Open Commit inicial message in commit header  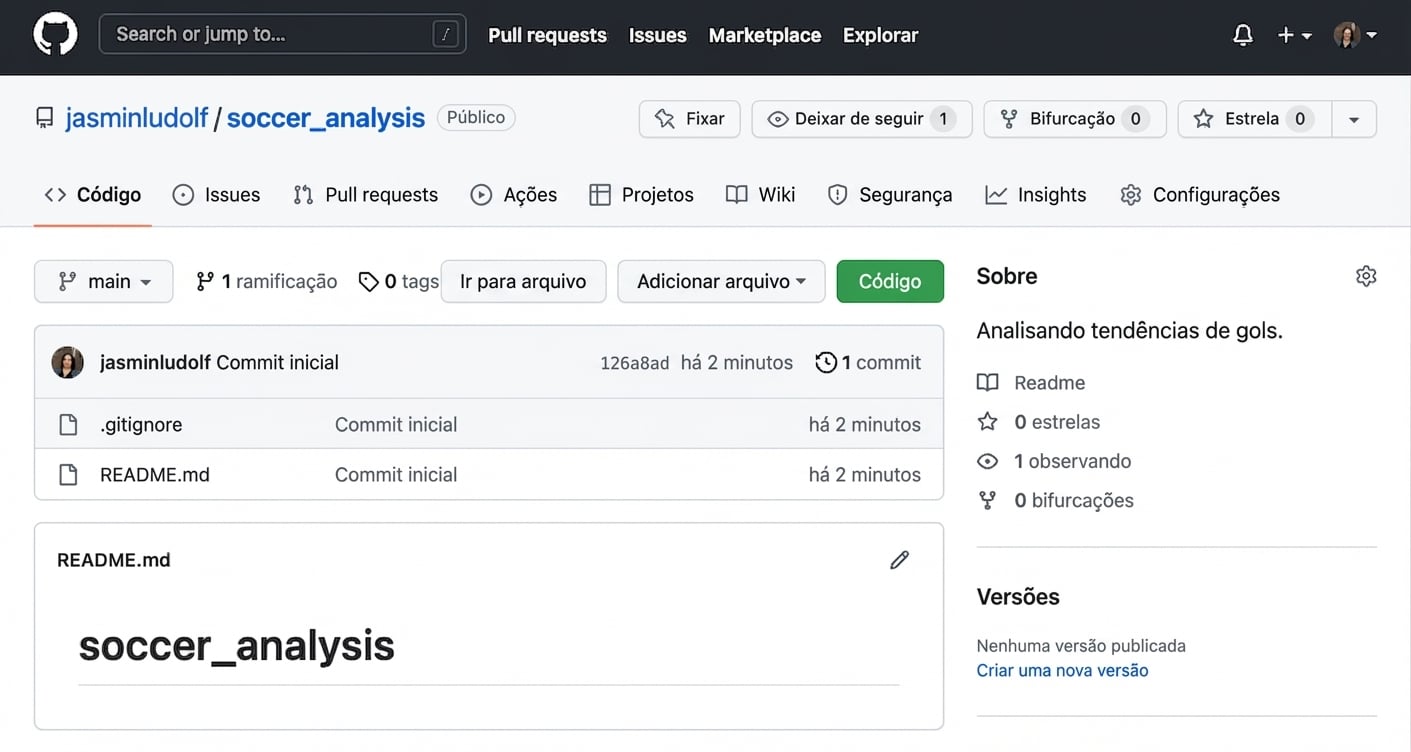278,363
